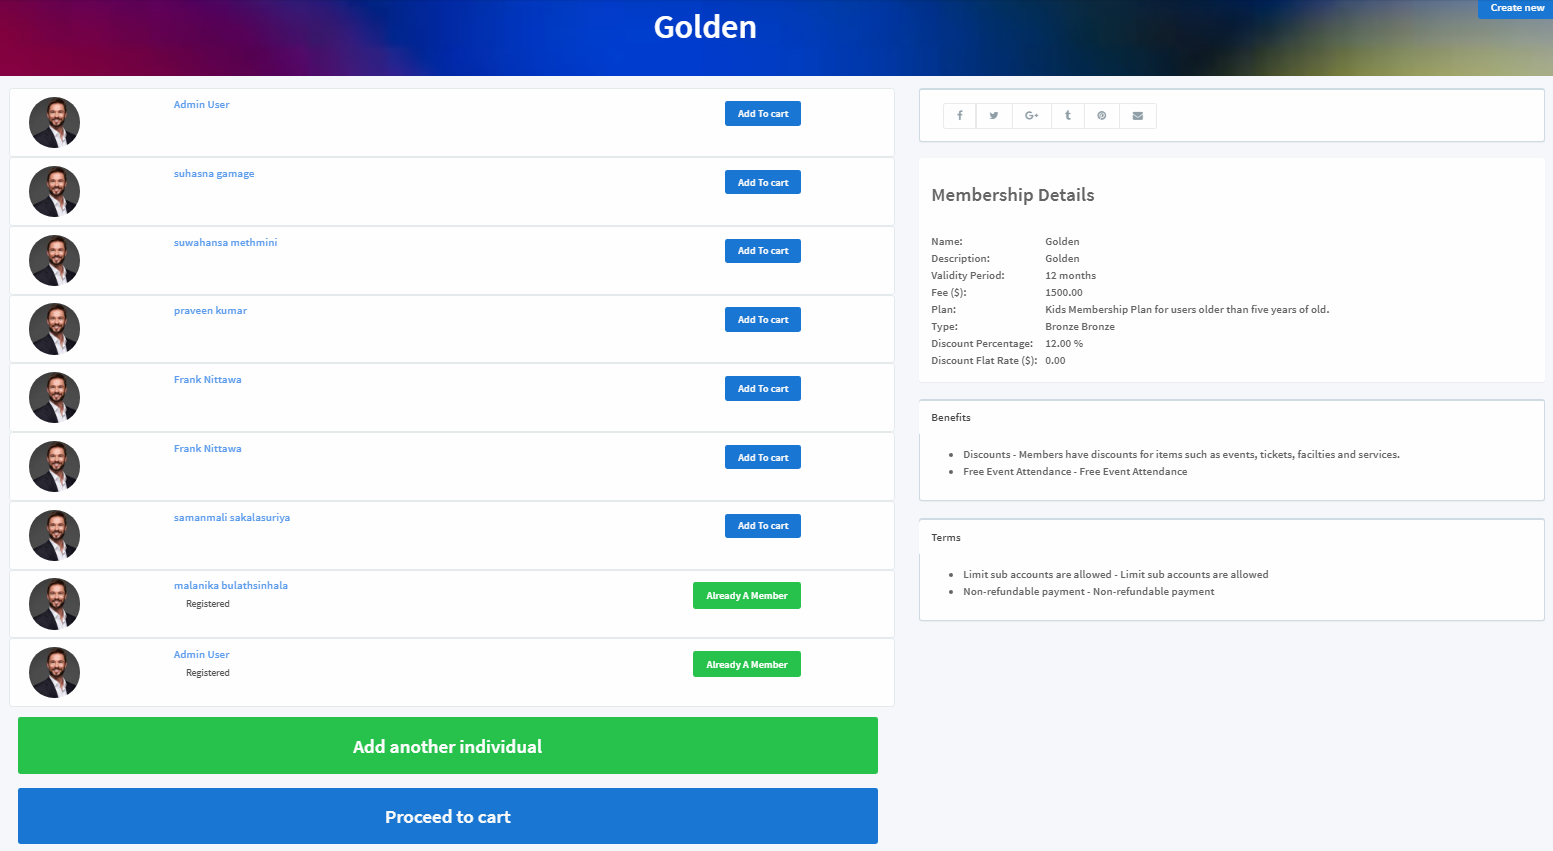Image resolution: width=1553 pixels, height=851 pixels.
Task: Add the first 'Admin User' to cart
Action: 763,114
